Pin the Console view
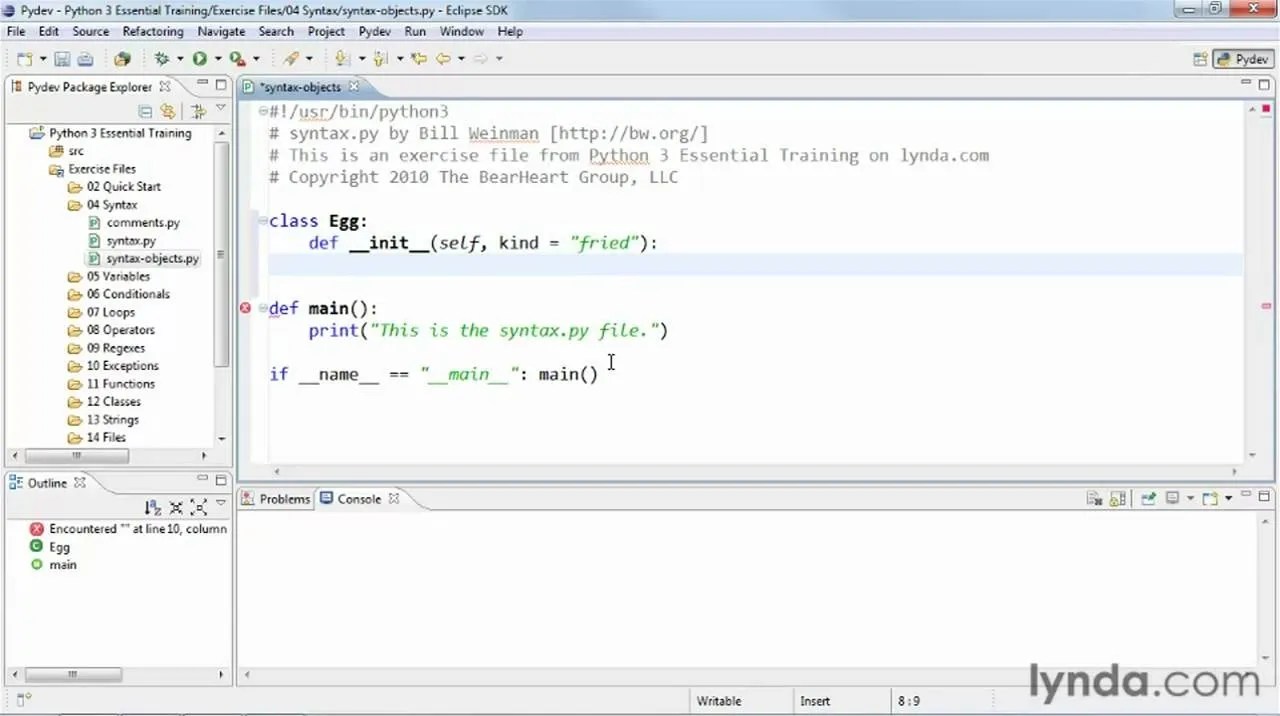This screenshot has height=716, width=1280. tap(1147, 497)
